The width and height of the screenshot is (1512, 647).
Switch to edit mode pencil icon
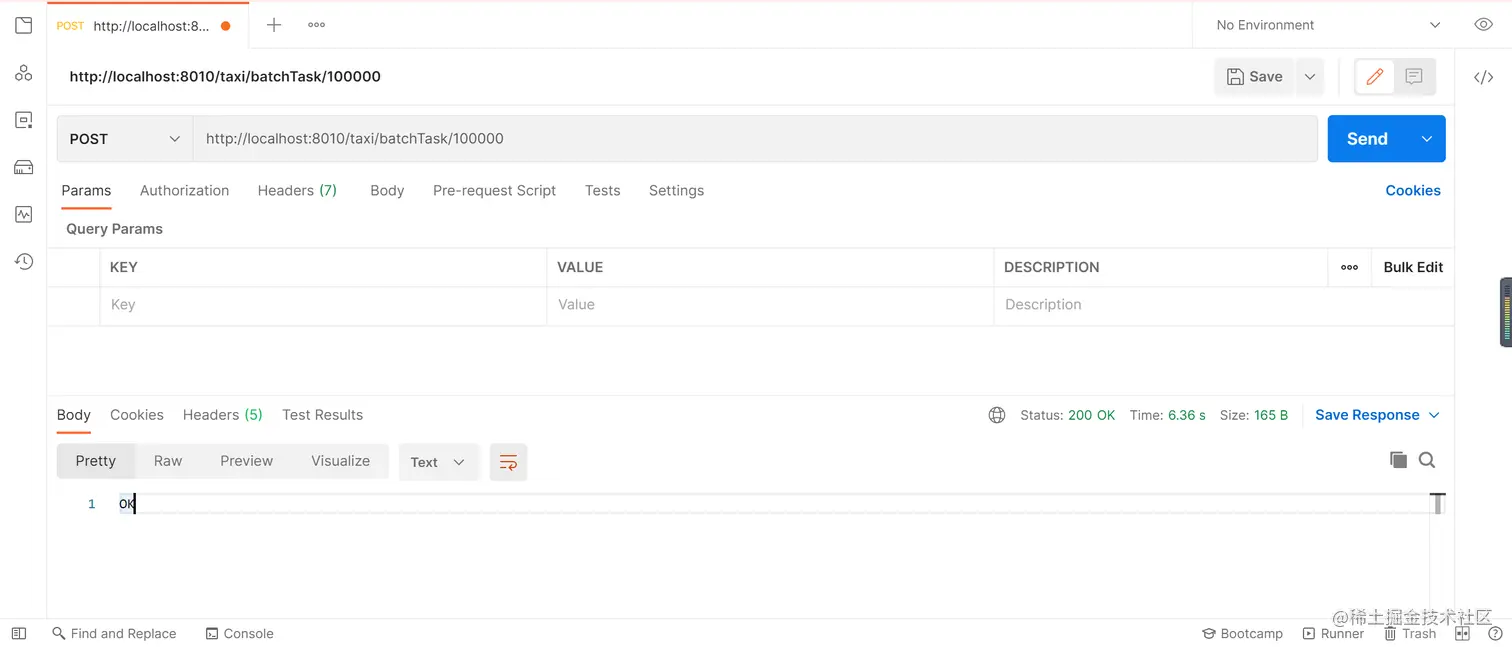pos(1375,76)
